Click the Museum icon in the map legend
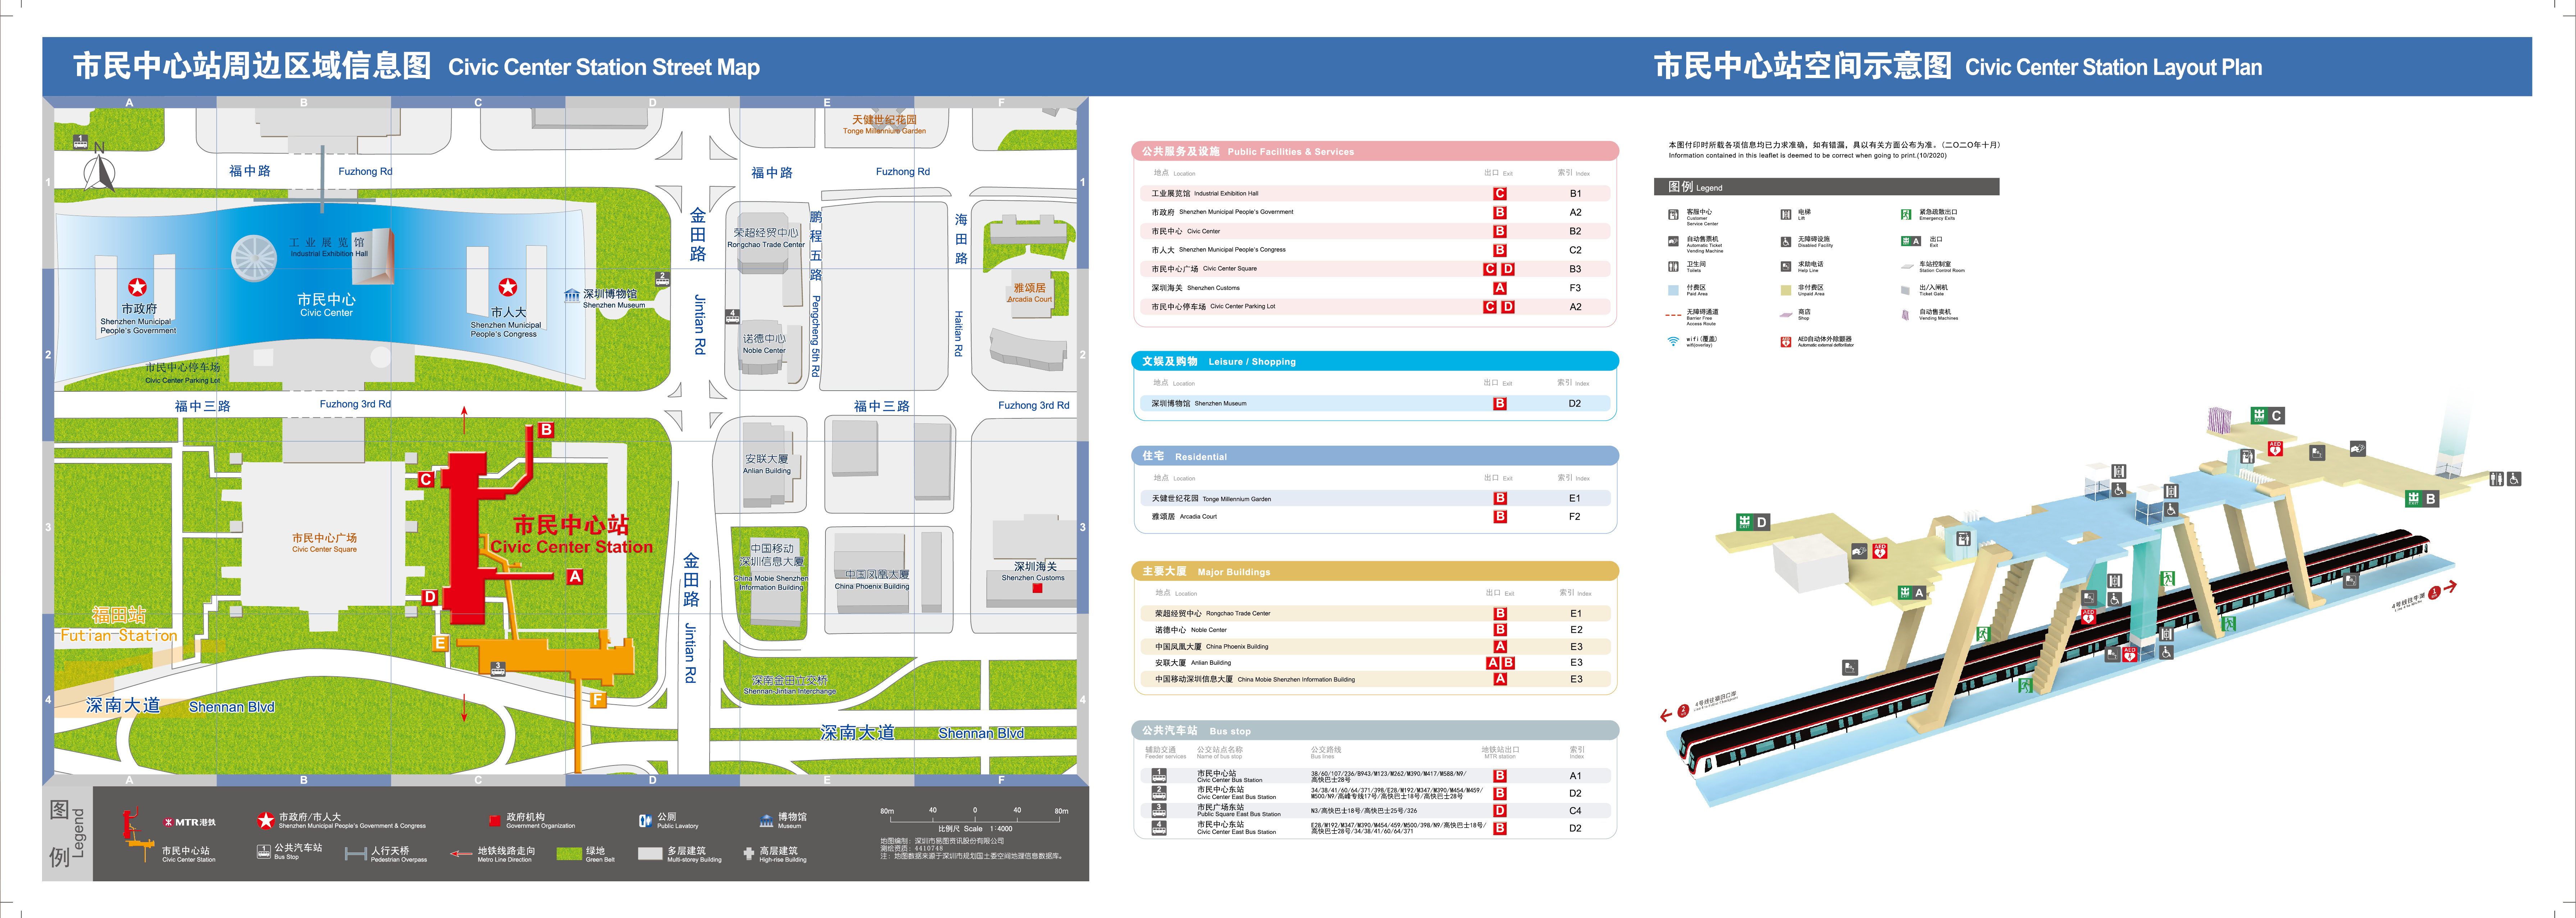This screenshot has height=918, width=2576. point(767,821)
